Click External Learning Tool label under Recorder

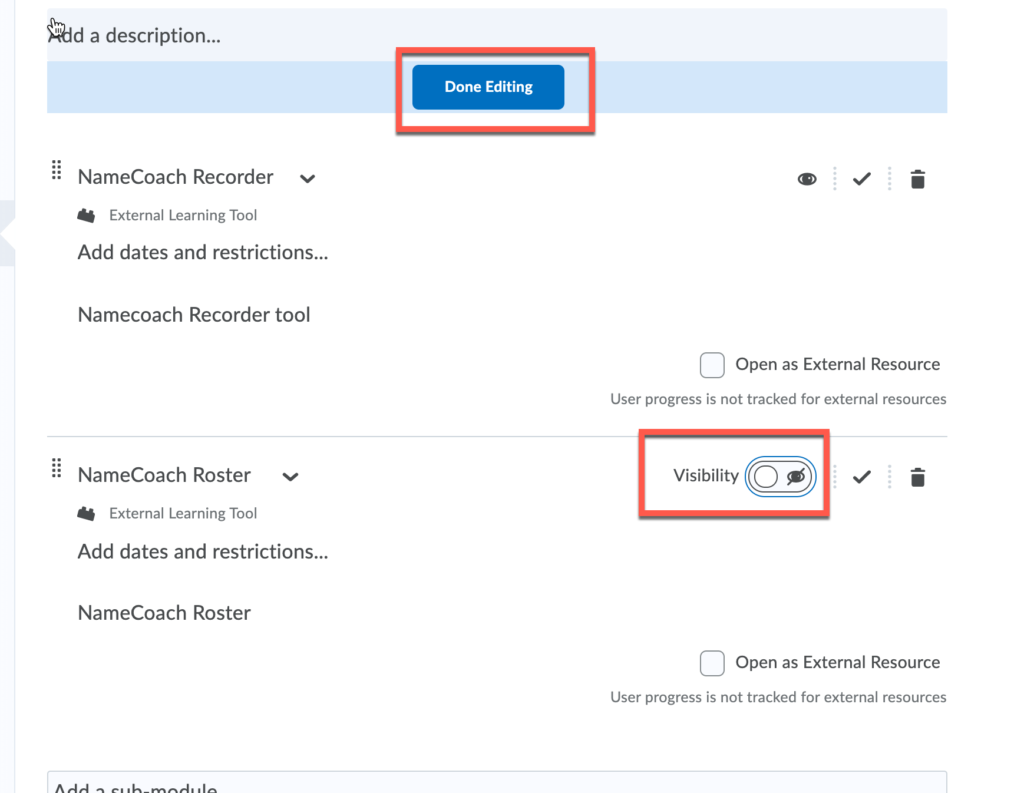(183, 216)
